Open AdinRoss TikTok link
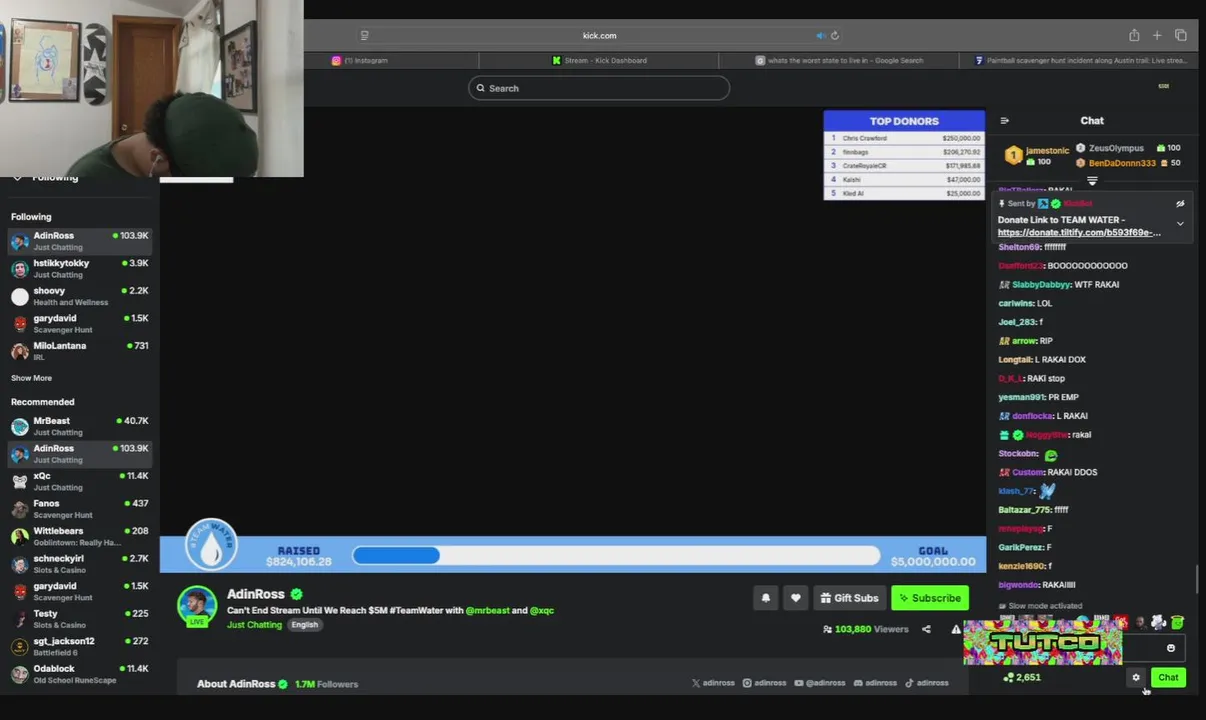1206x720 pixels. click(927, 683)
